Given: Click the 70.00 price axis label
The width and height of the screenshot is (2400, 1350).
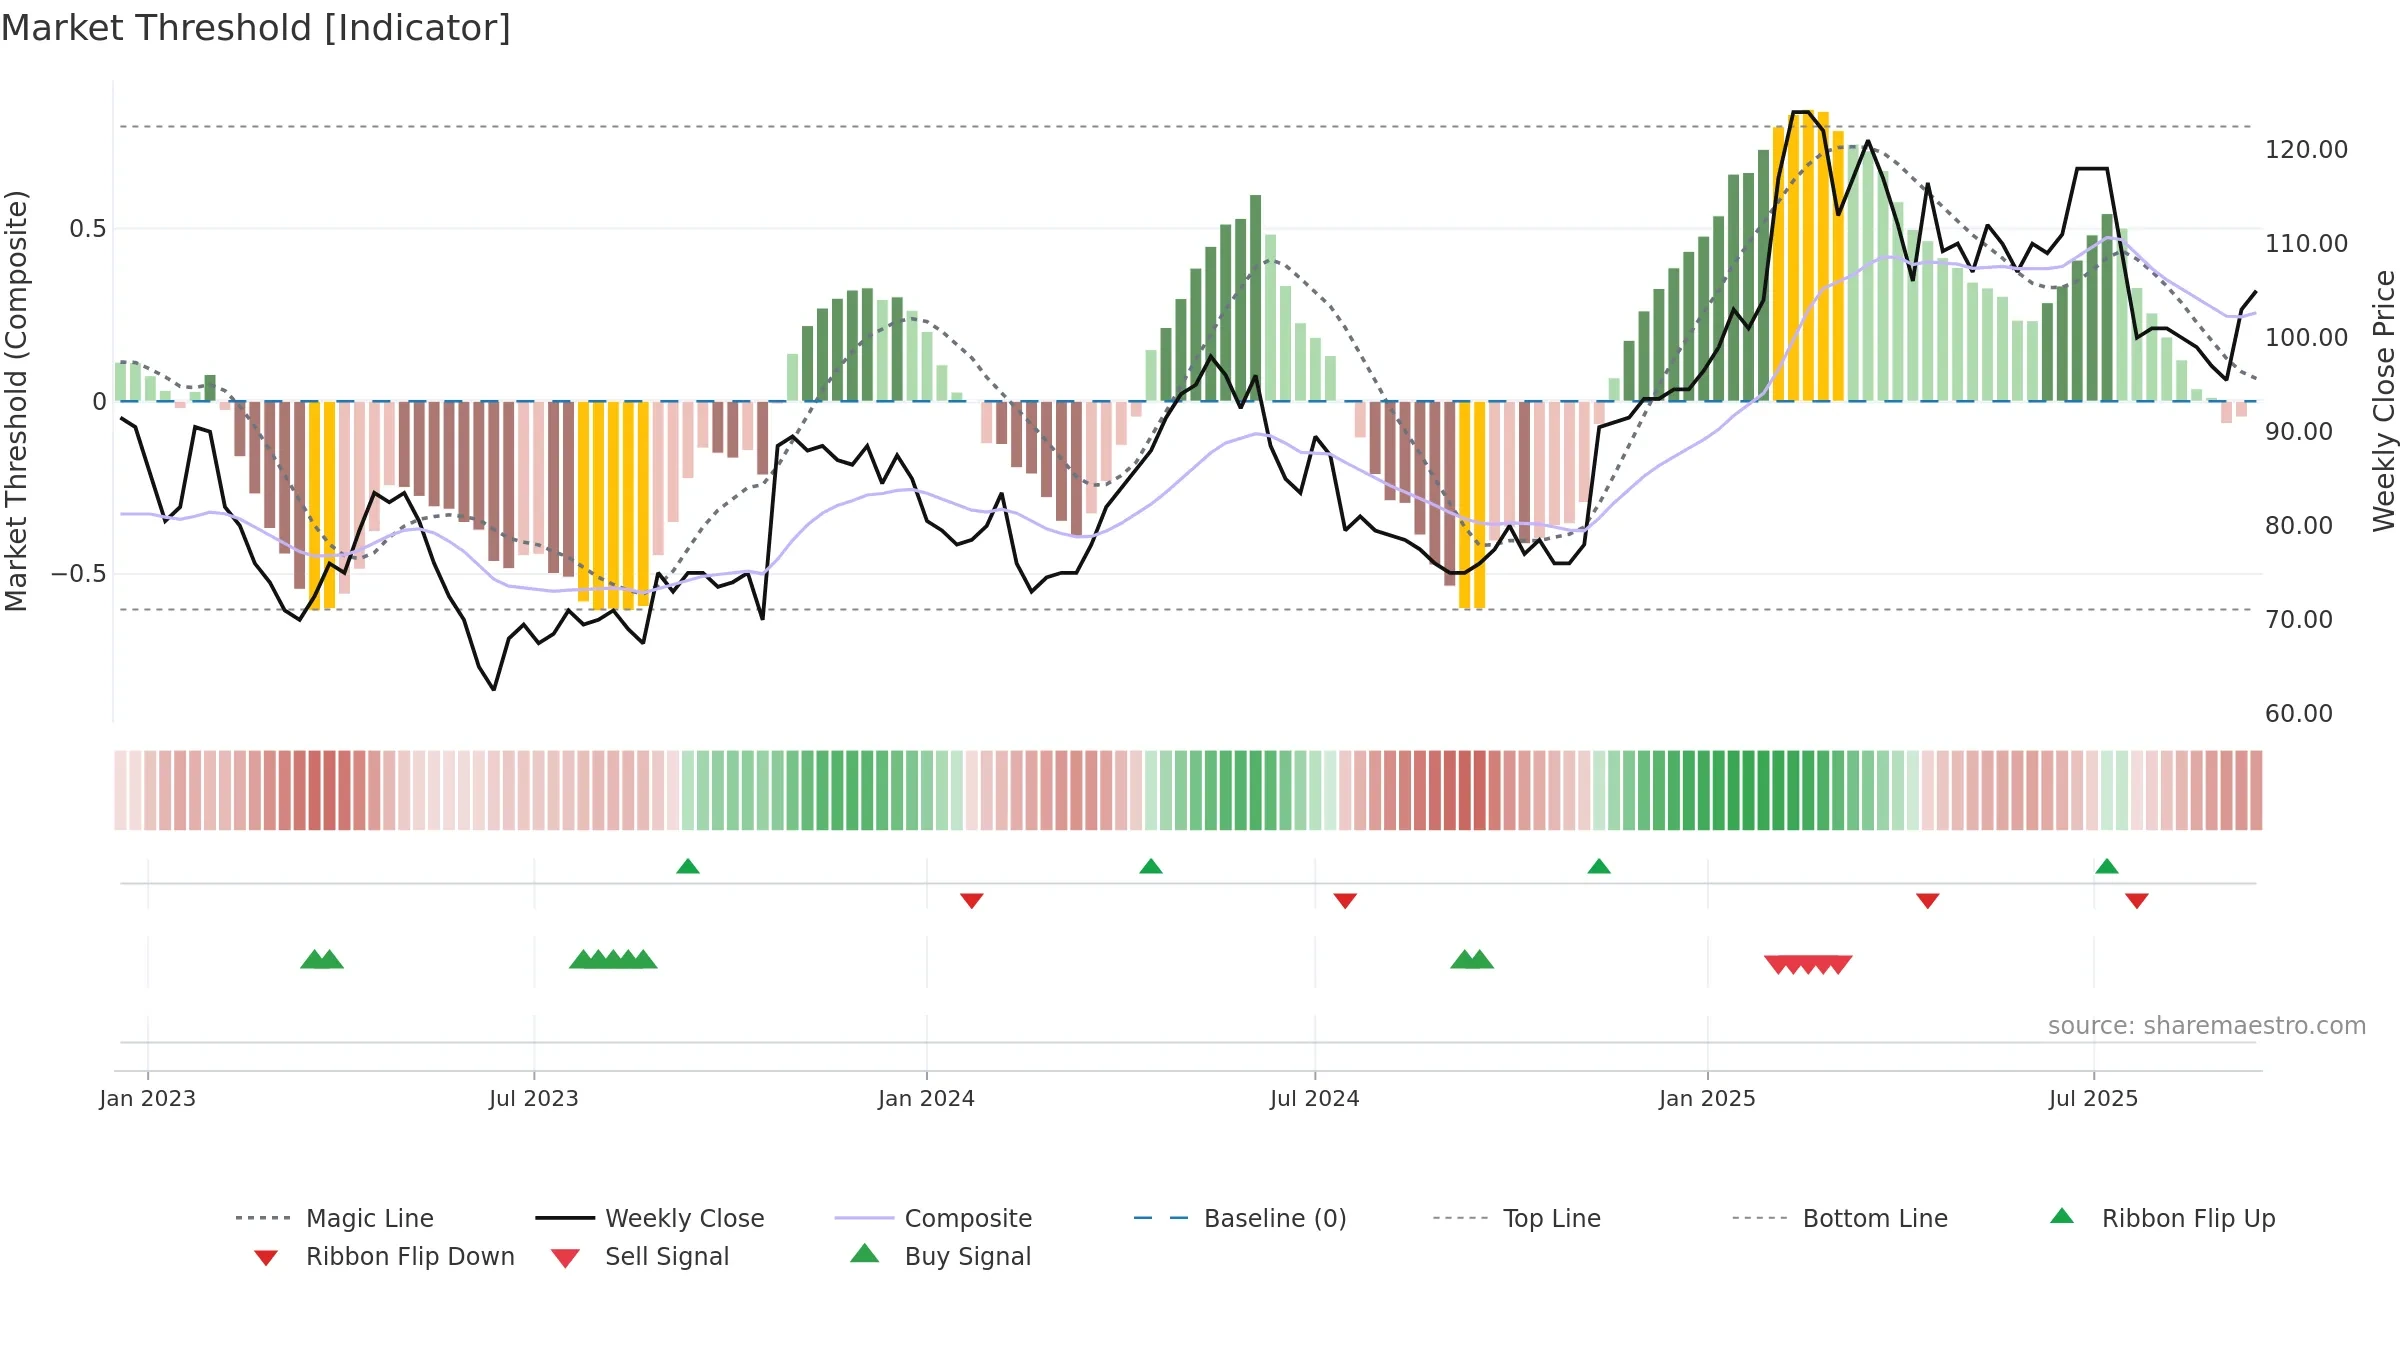Looking at the screenshot, I should coord(2299,620).
